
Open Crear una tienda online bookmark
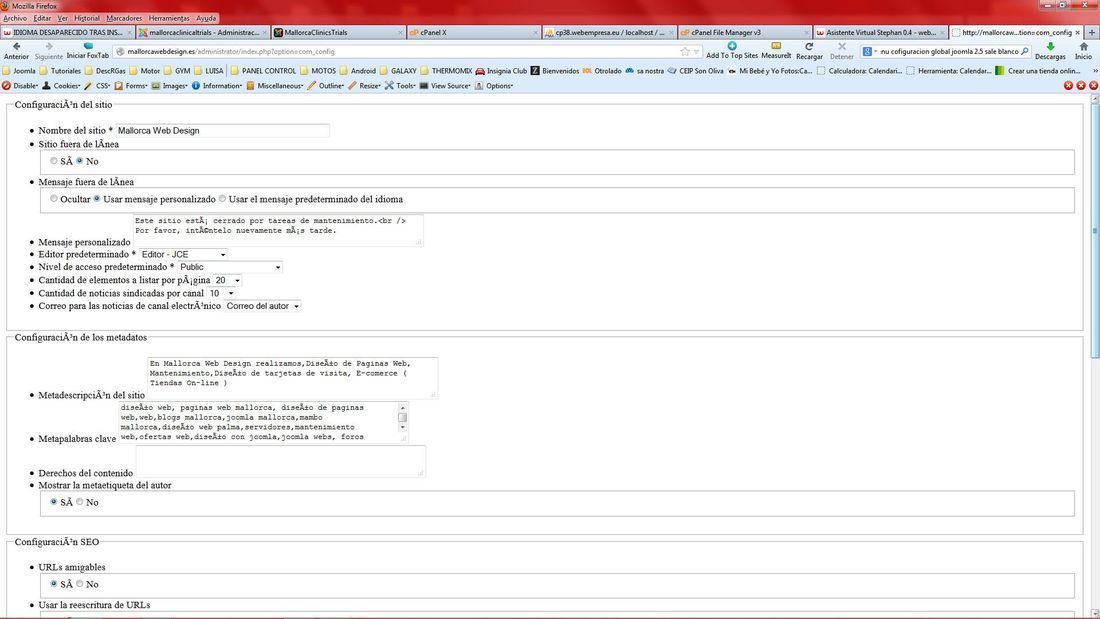1038,71
